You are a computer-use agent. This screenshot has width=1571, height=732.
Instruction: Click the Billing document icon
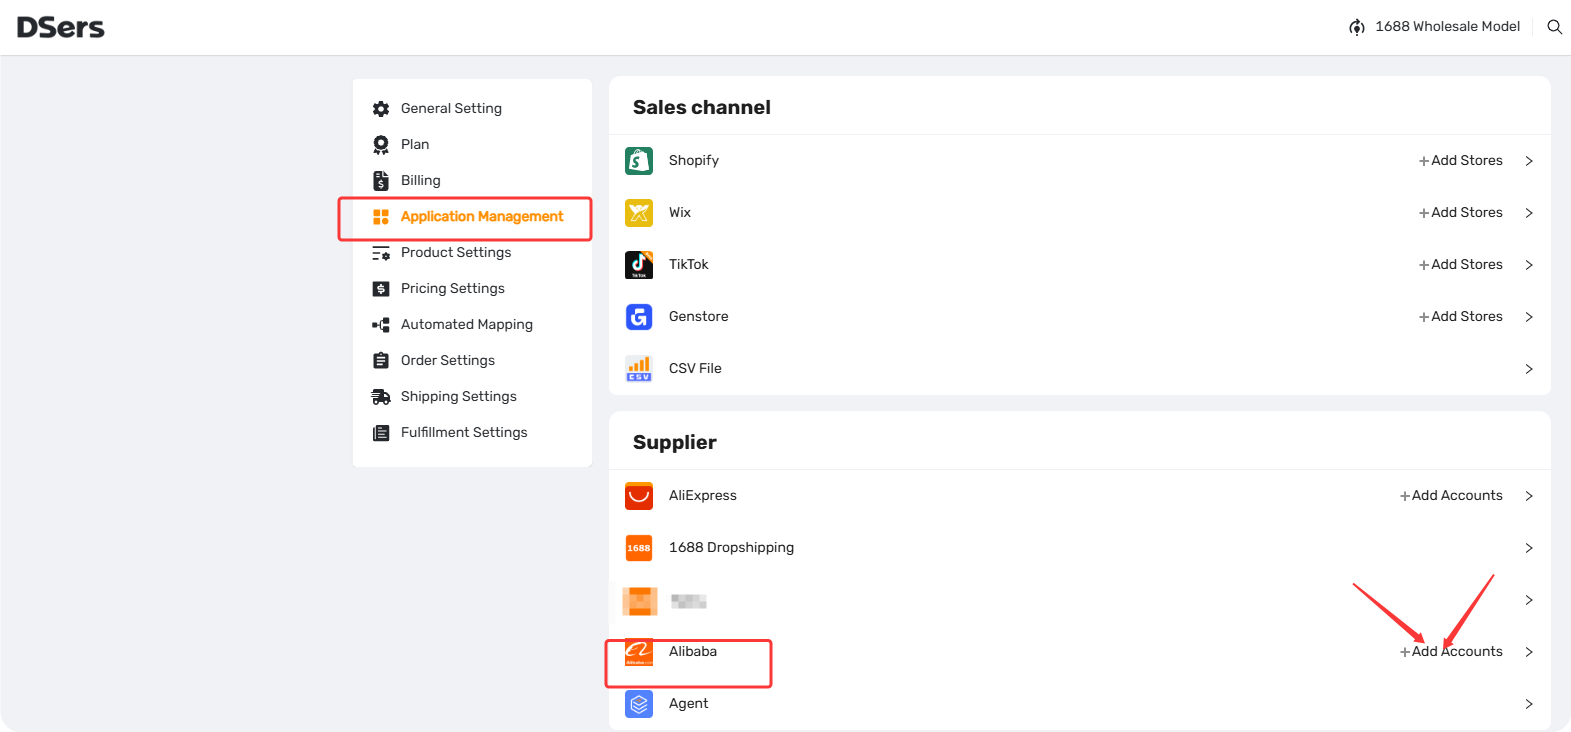click(x=381, y=181)
